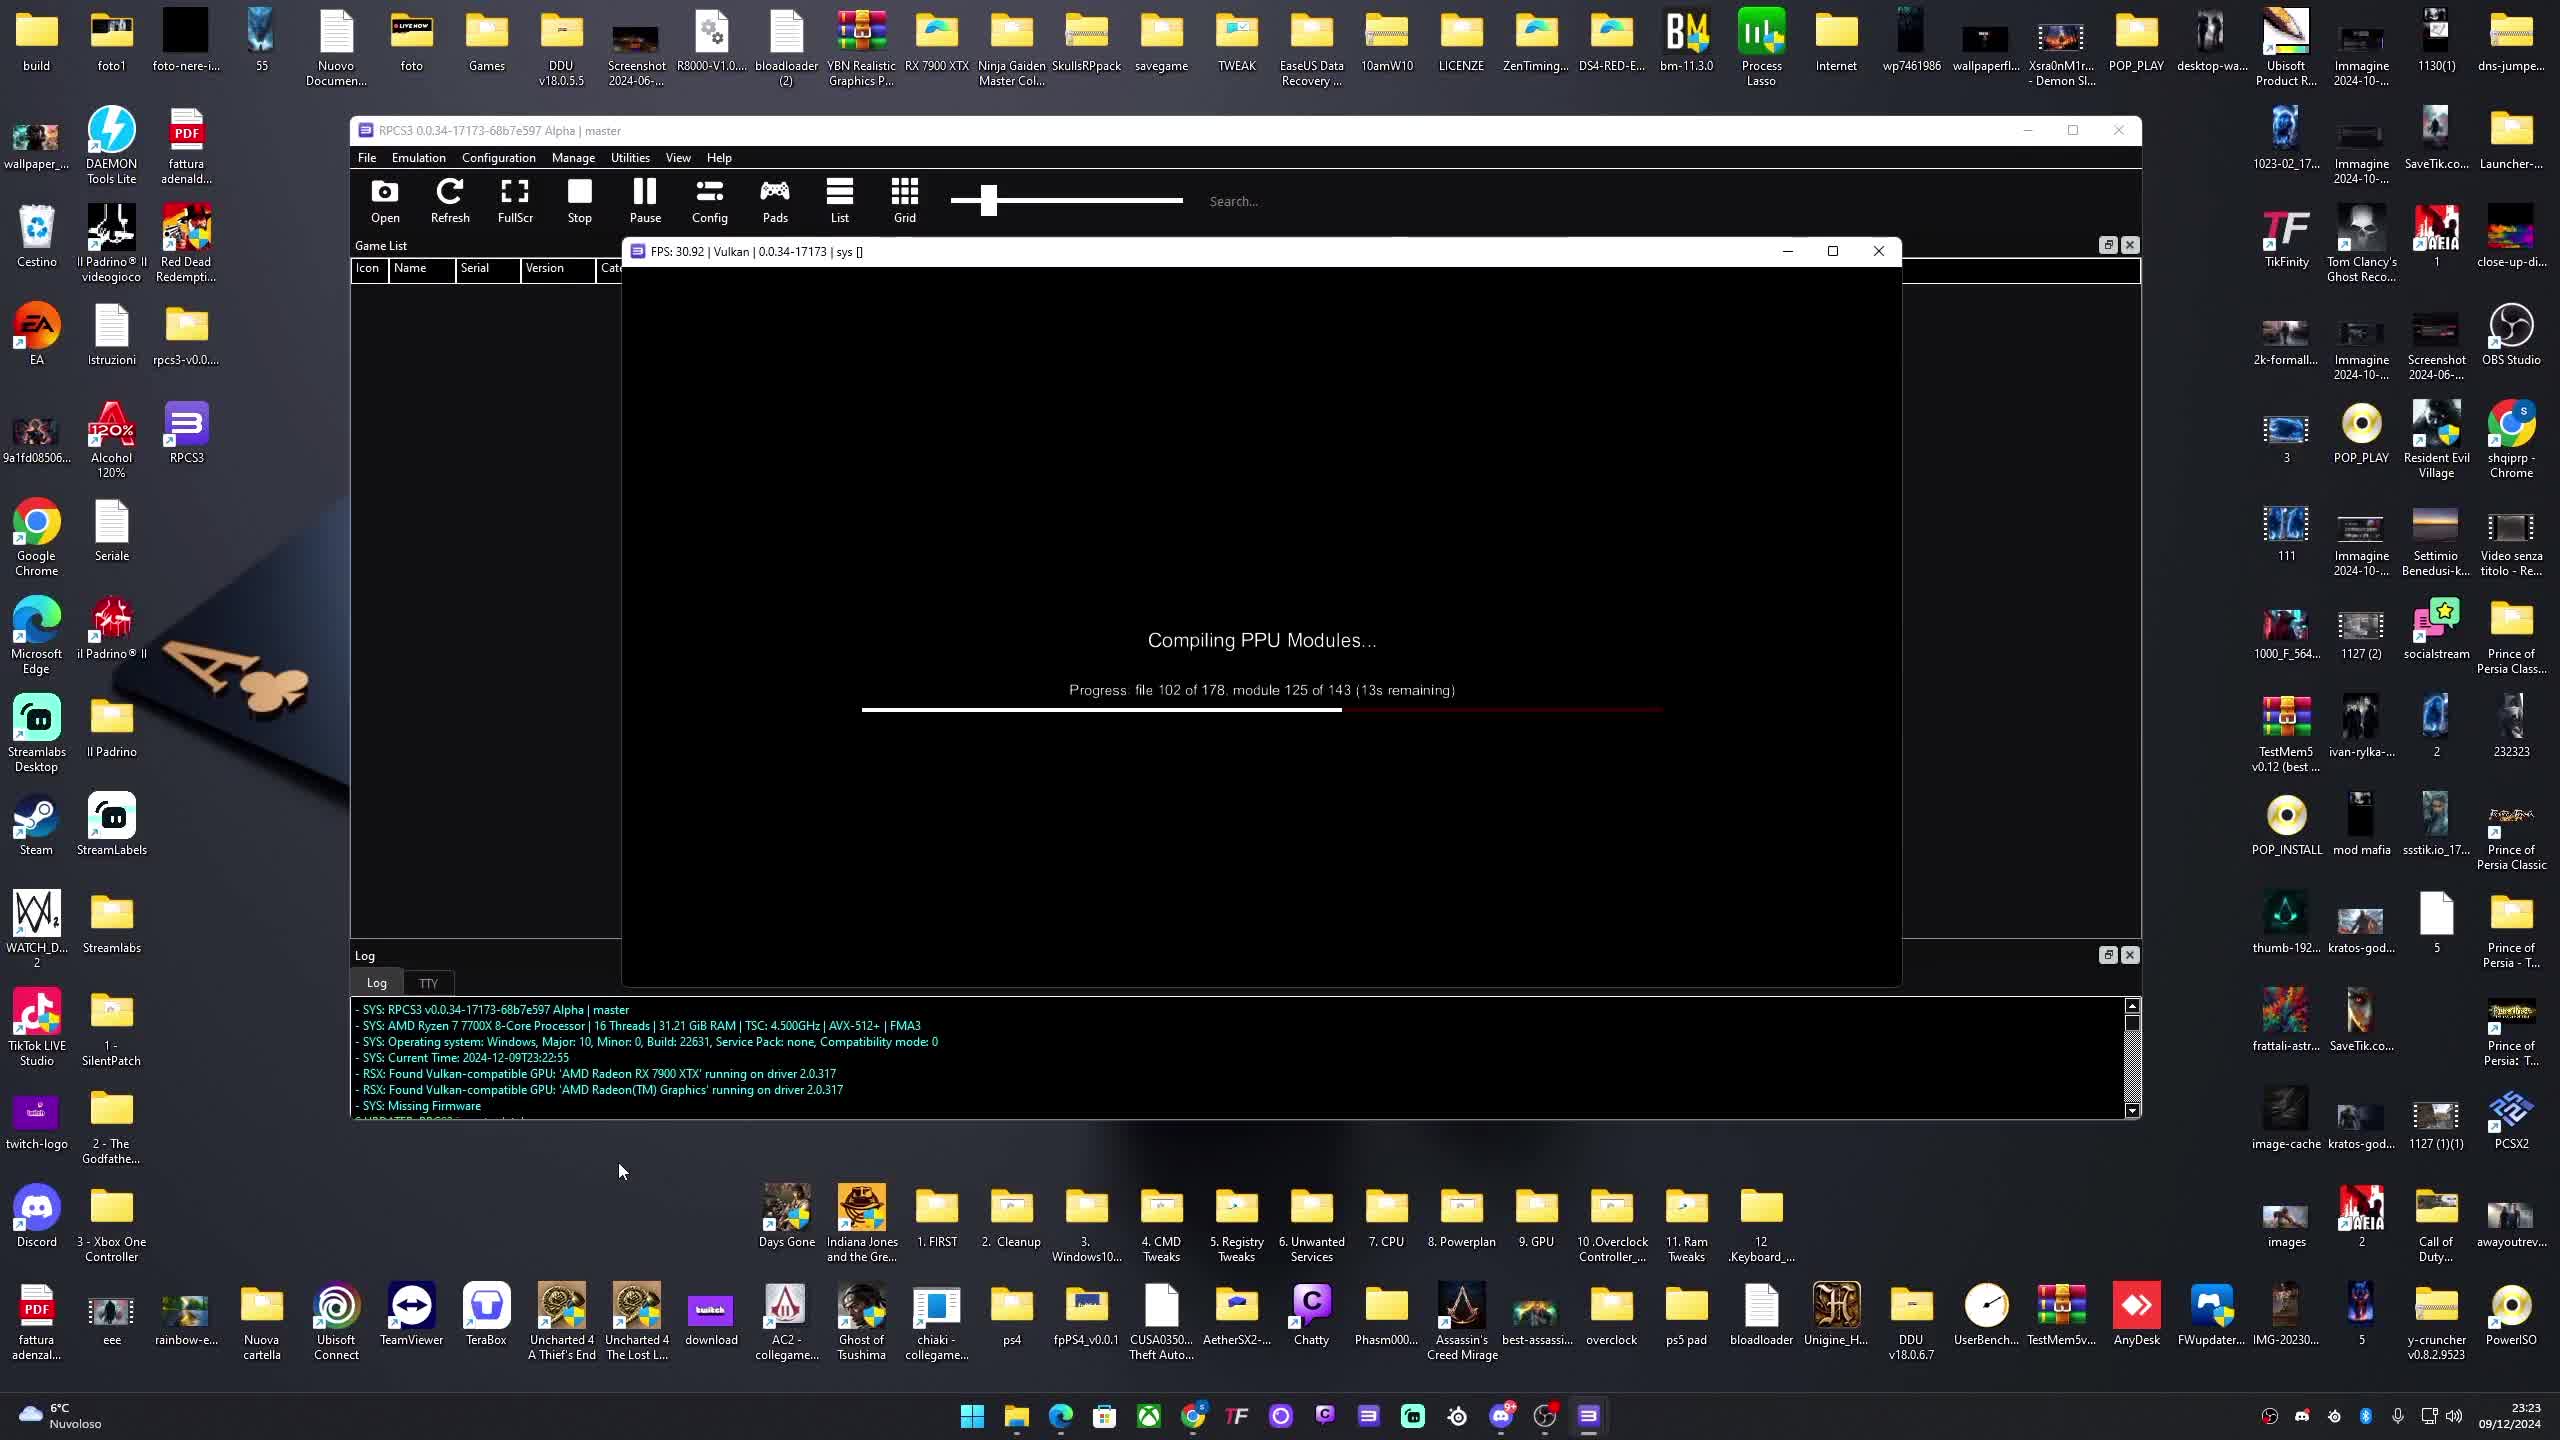Pause emulation with the Pause icon
Image resolution: width=2560 pixels, height=1440 pixels.
(645, 201)
